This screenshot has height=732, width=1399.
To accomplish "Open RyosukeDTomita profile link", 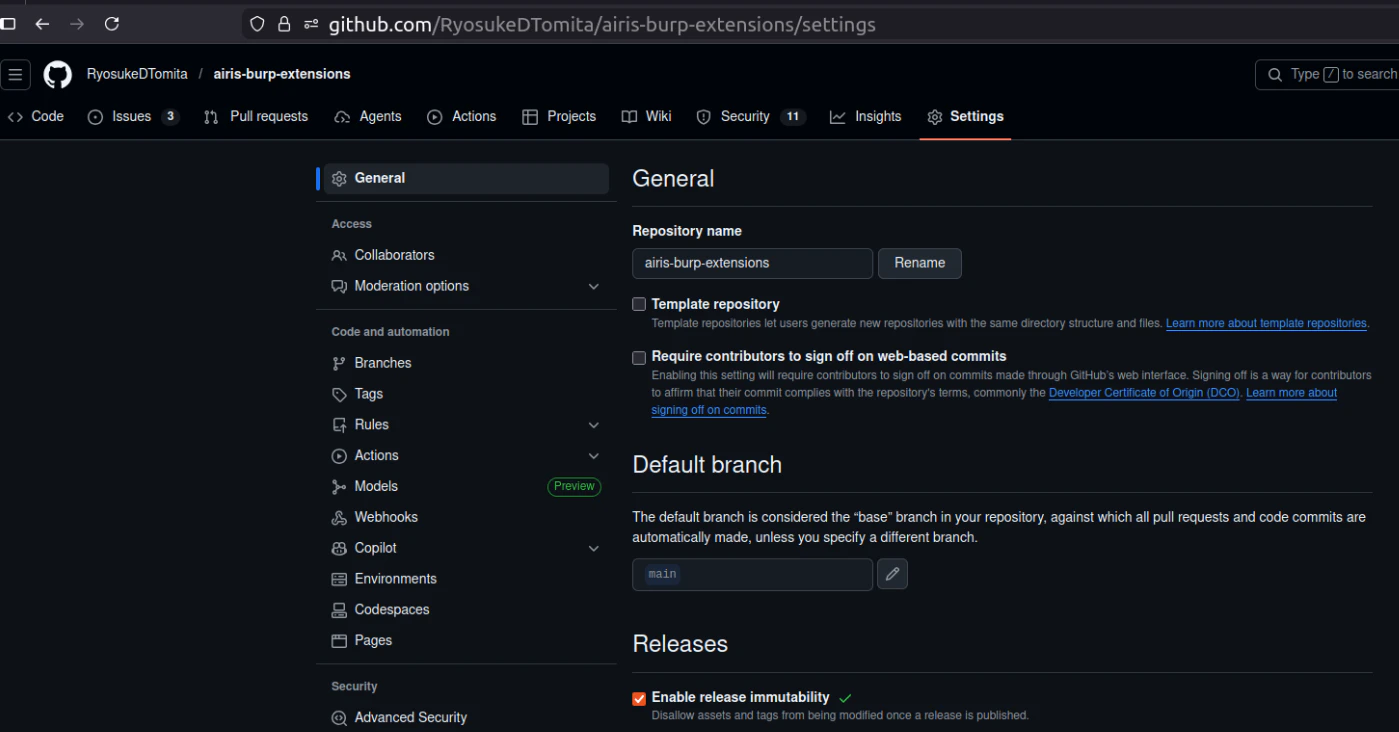I will (137, 74).
